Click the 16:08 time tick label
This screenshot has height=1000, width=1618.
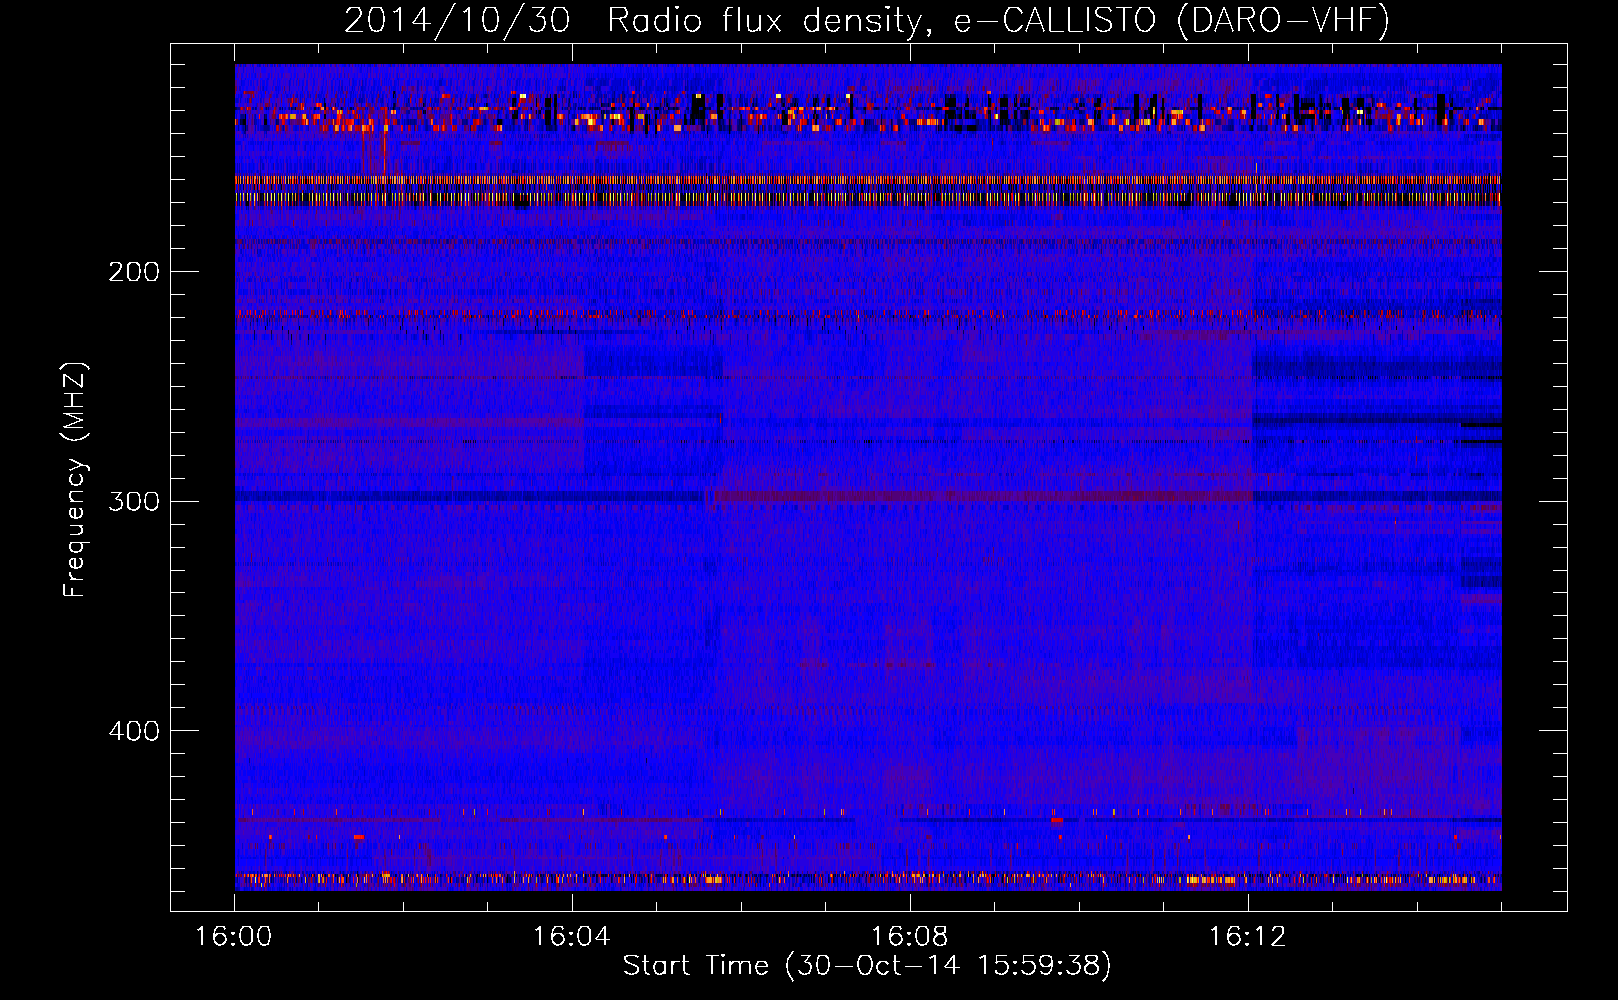point(909,937)
